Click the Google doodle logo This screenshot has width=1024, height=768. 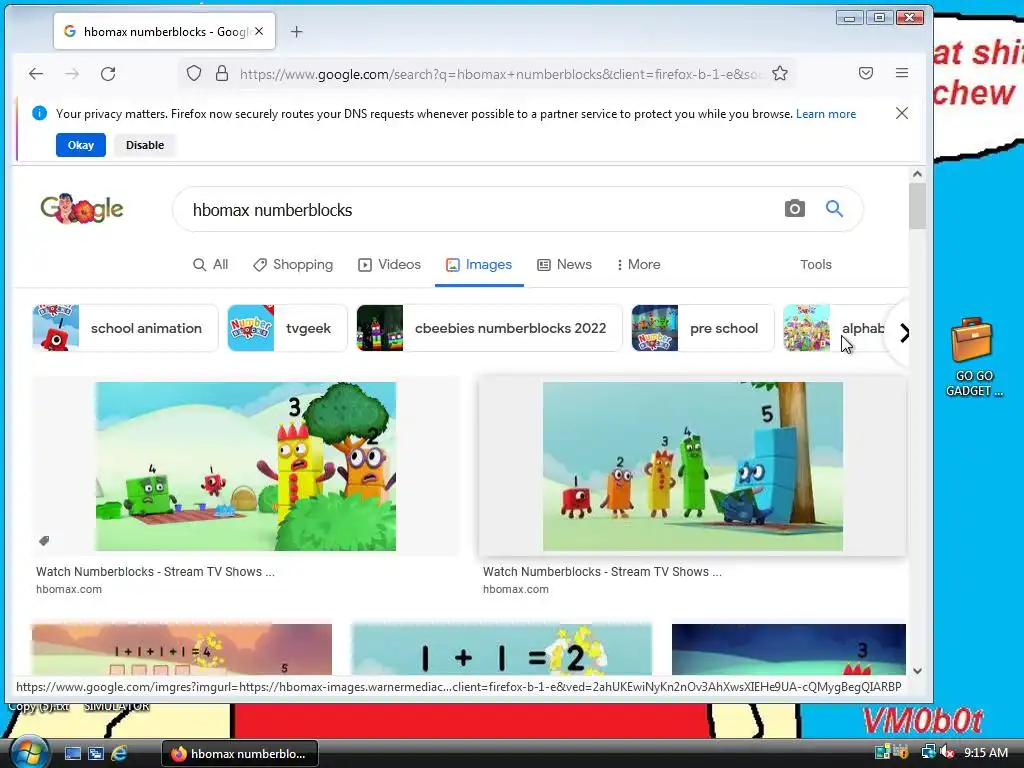tap(82, 208)
